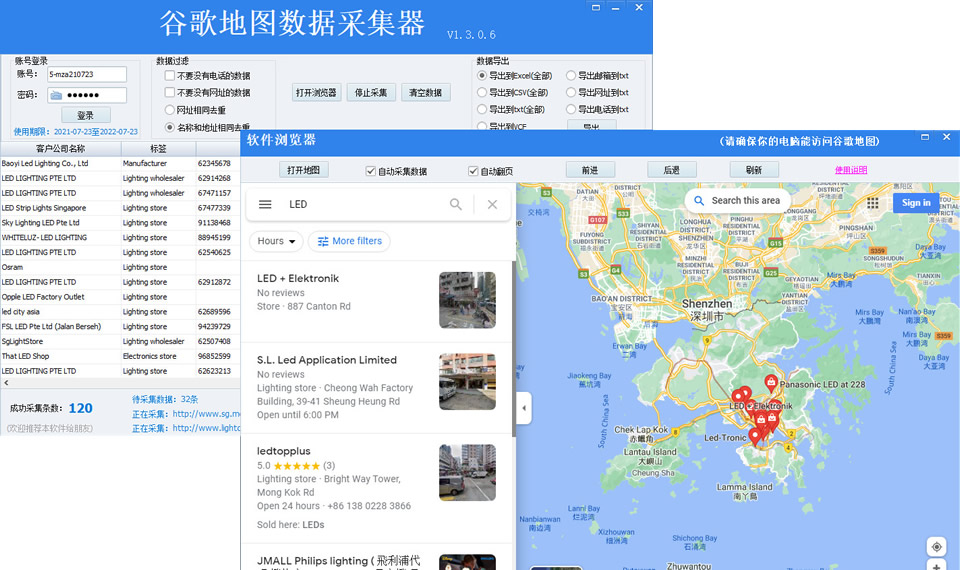960x570 pixels.
Task: Click That LED Shop row
Action: [x=119, y=356]
